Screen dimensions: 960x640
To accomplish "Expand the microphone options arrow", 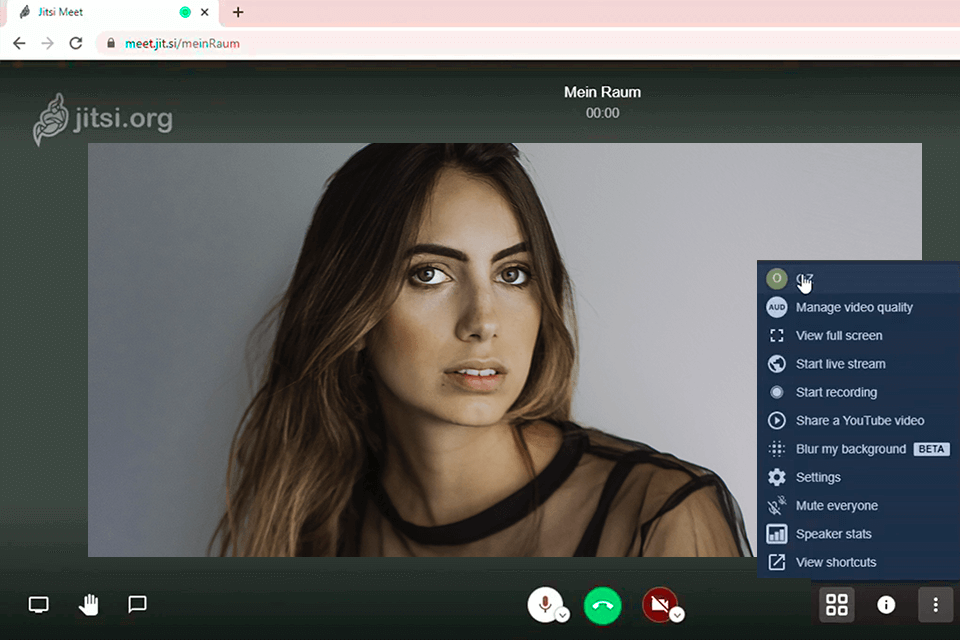I will coord(562,614).
